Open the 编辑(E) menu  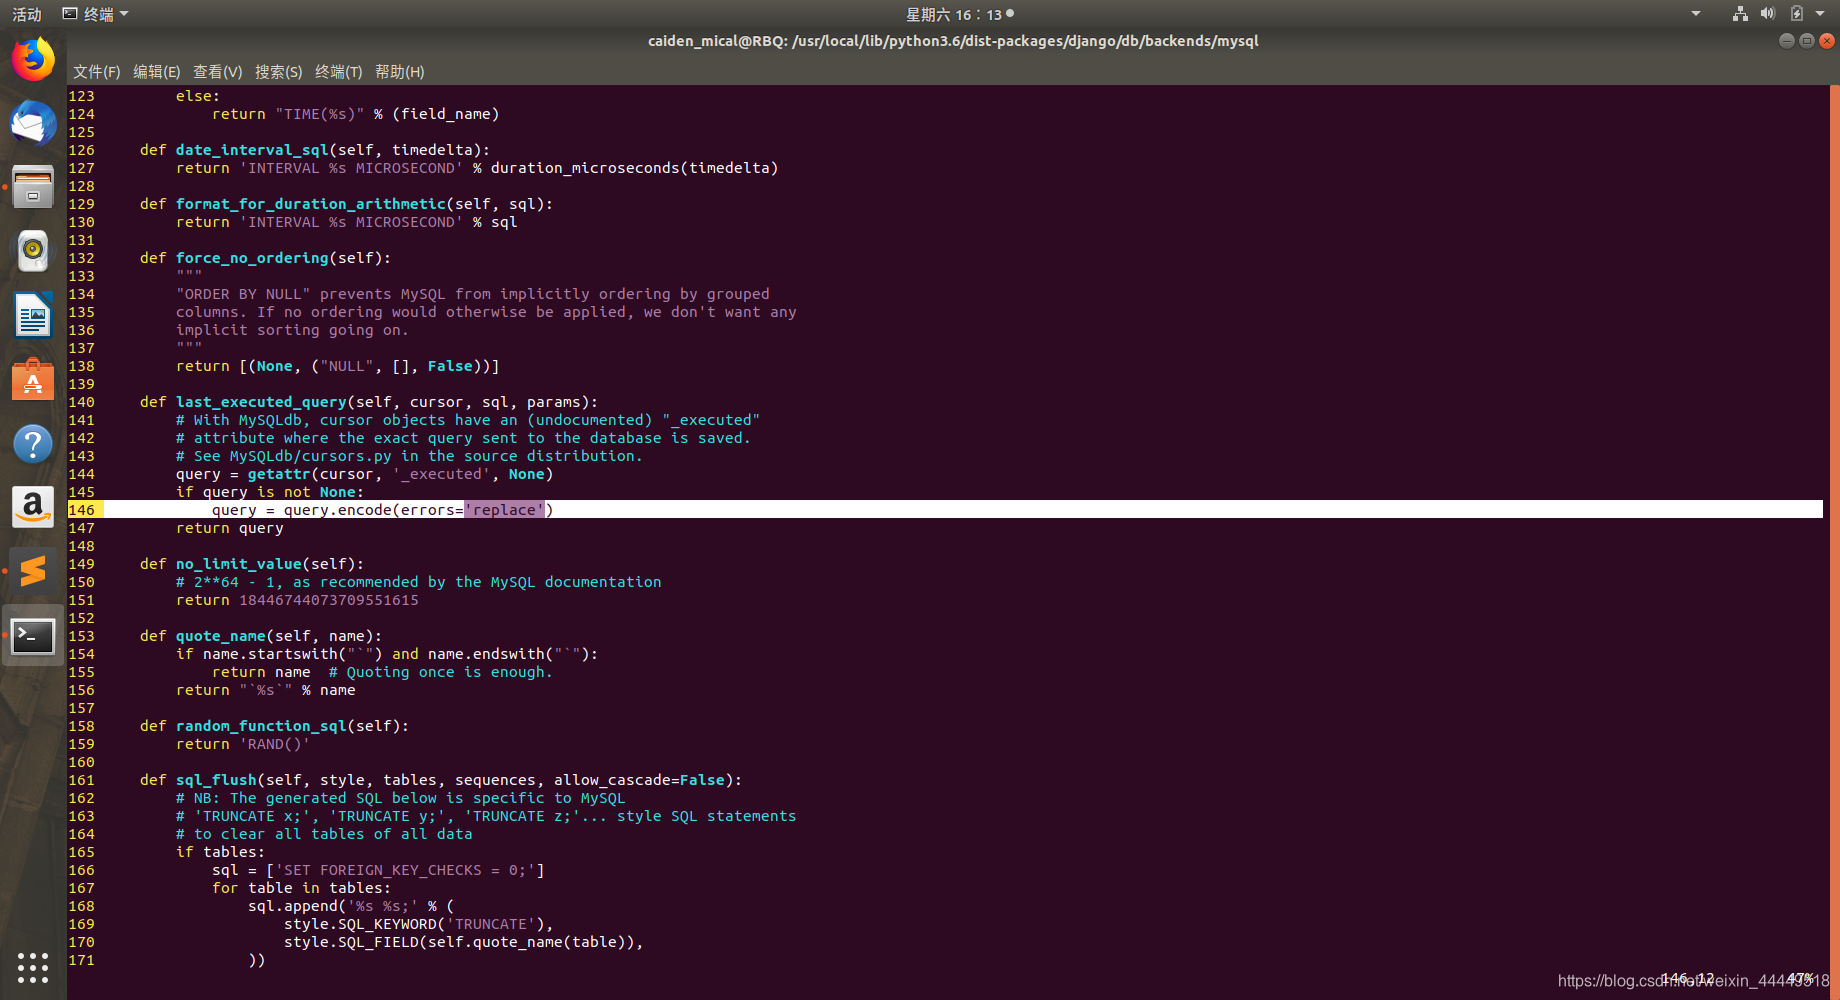point(157,72)
